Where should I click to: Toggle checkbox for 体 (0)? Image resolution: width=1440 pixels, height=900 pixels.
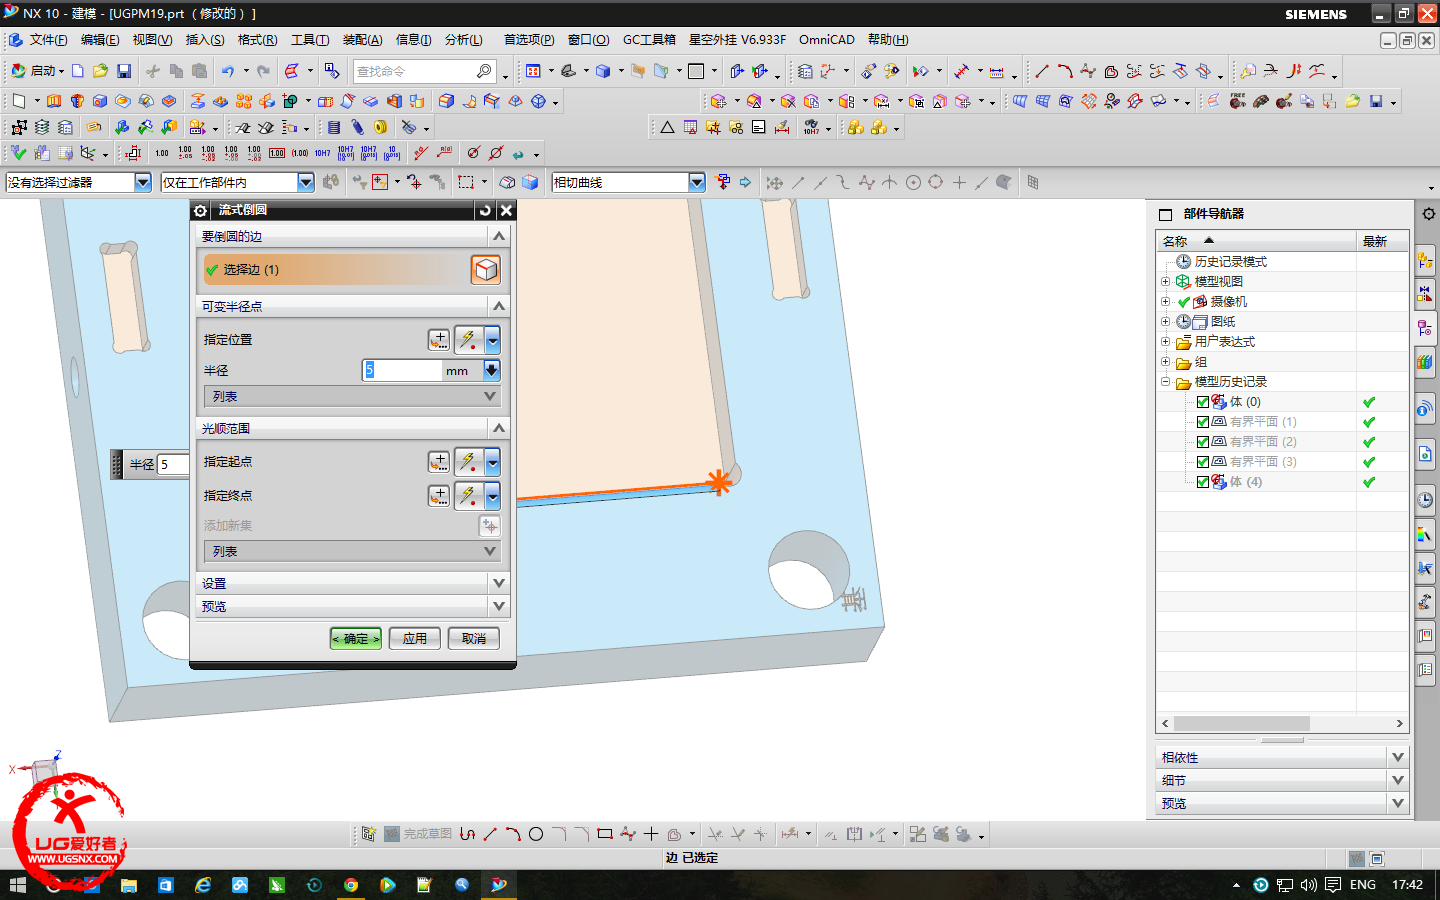(1203, 402)
